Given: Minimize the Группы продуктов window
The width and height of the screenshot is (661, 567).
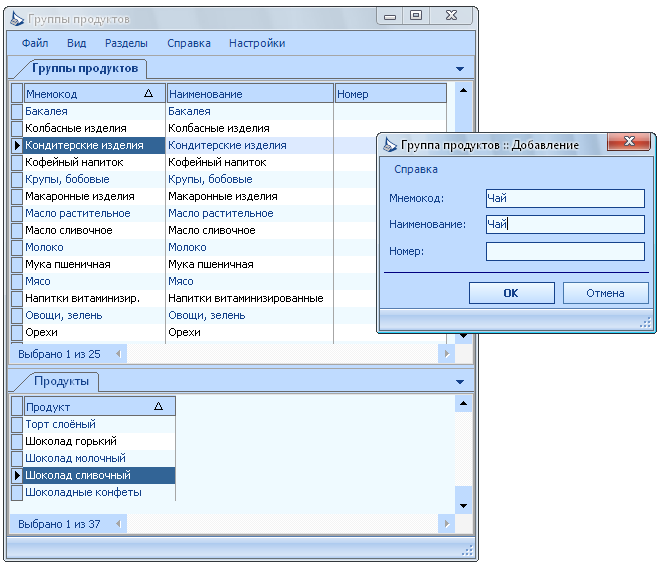Looking at the screenshot, I should coord(390,16).
